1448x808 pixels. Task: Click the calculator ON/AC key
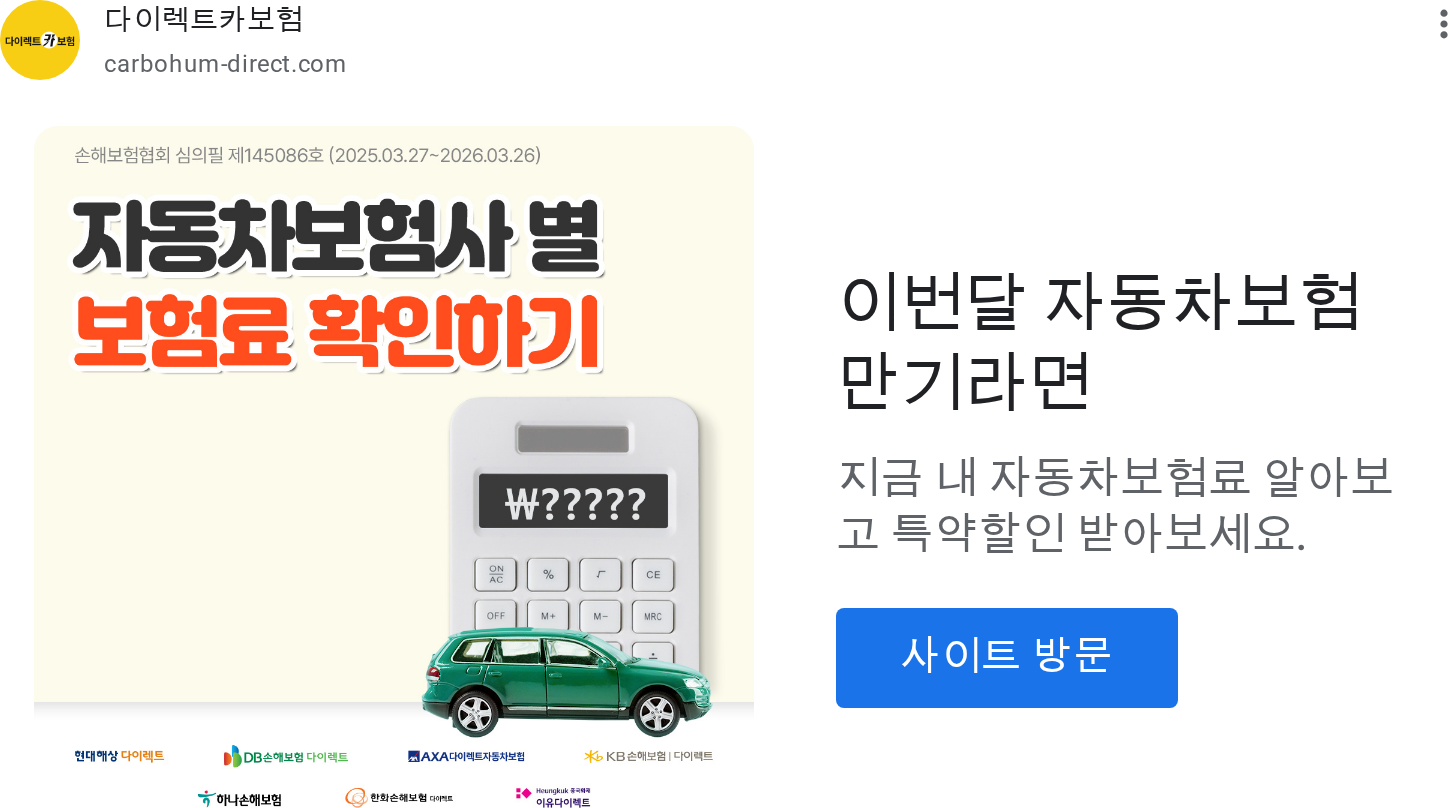(496, 574)
